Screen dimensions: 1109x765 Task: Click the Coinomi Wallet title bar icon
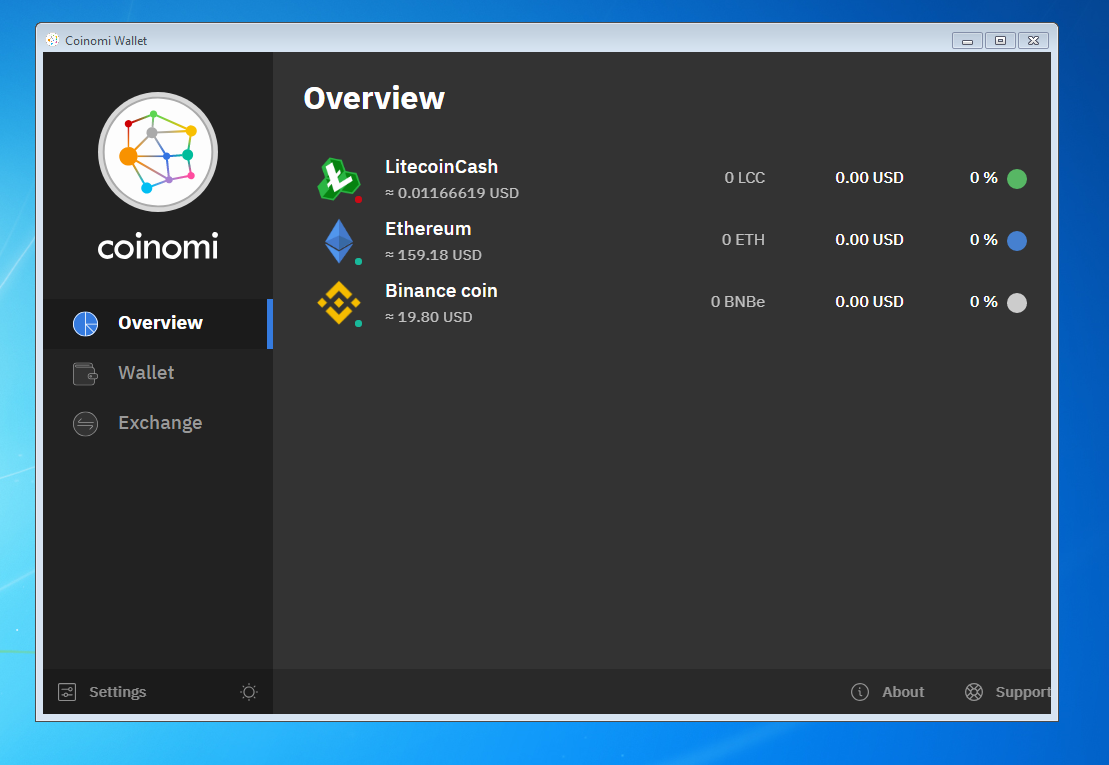pyautogui.click(x=52, y=40)
